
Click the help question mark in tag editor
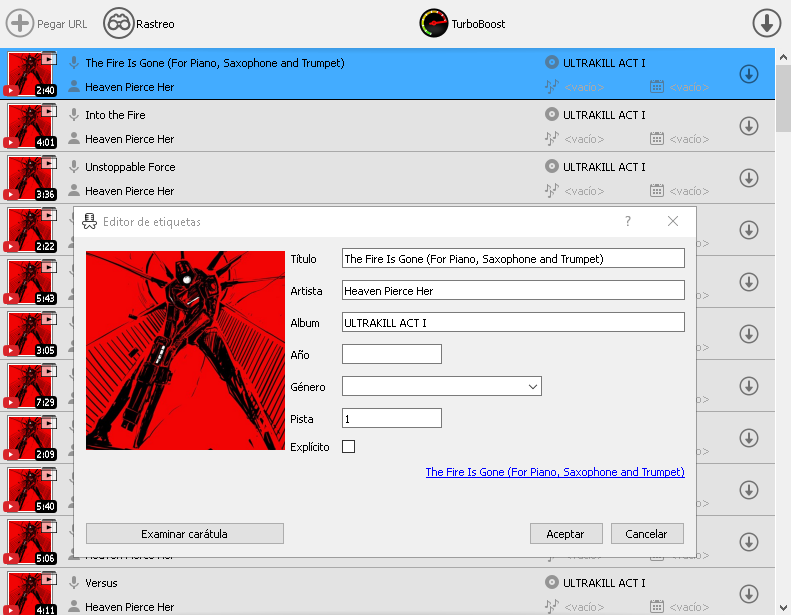pyautogui.click(x=628, y=221)
